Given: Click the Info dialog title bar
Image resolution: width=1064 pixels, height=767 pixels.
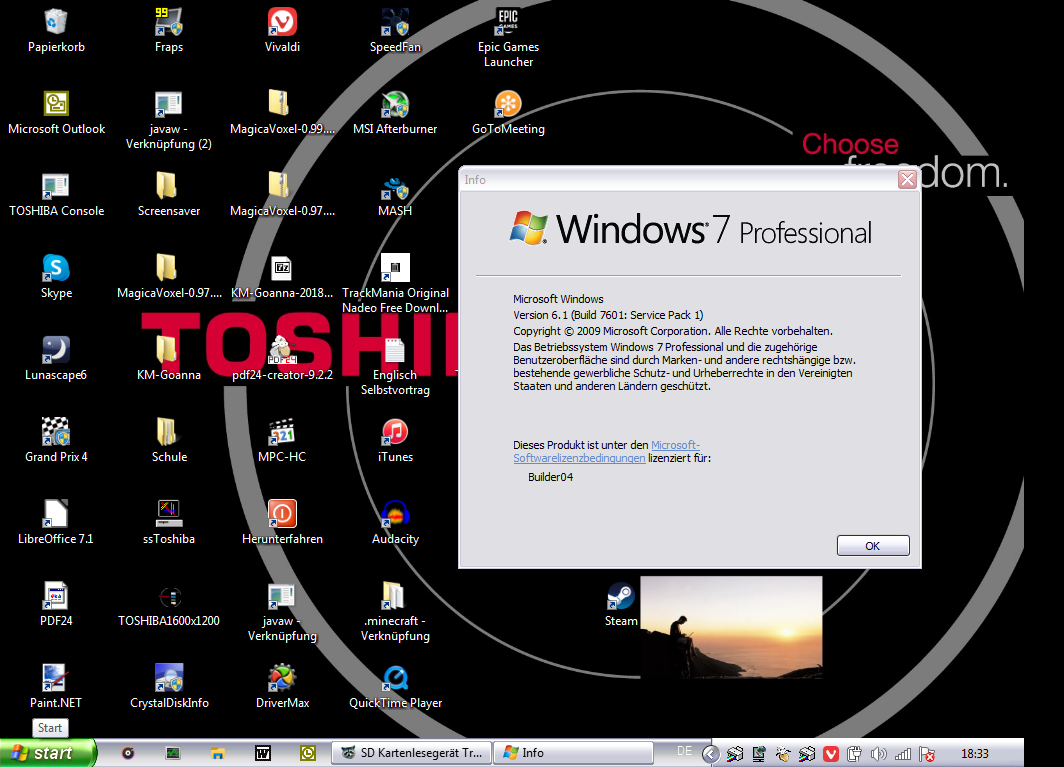Looking at the screenshot, I should pyautogui.click(x=679, y=180).
